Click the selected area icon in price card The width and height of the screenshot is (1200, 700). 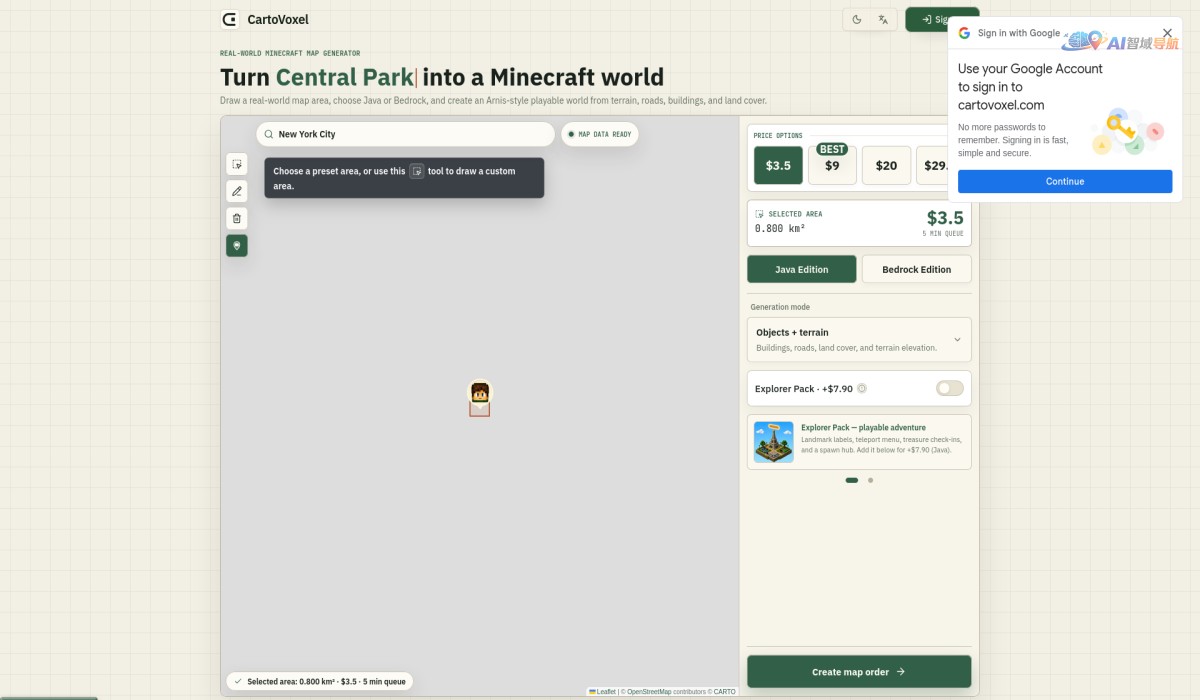click(x=759, y=214)
